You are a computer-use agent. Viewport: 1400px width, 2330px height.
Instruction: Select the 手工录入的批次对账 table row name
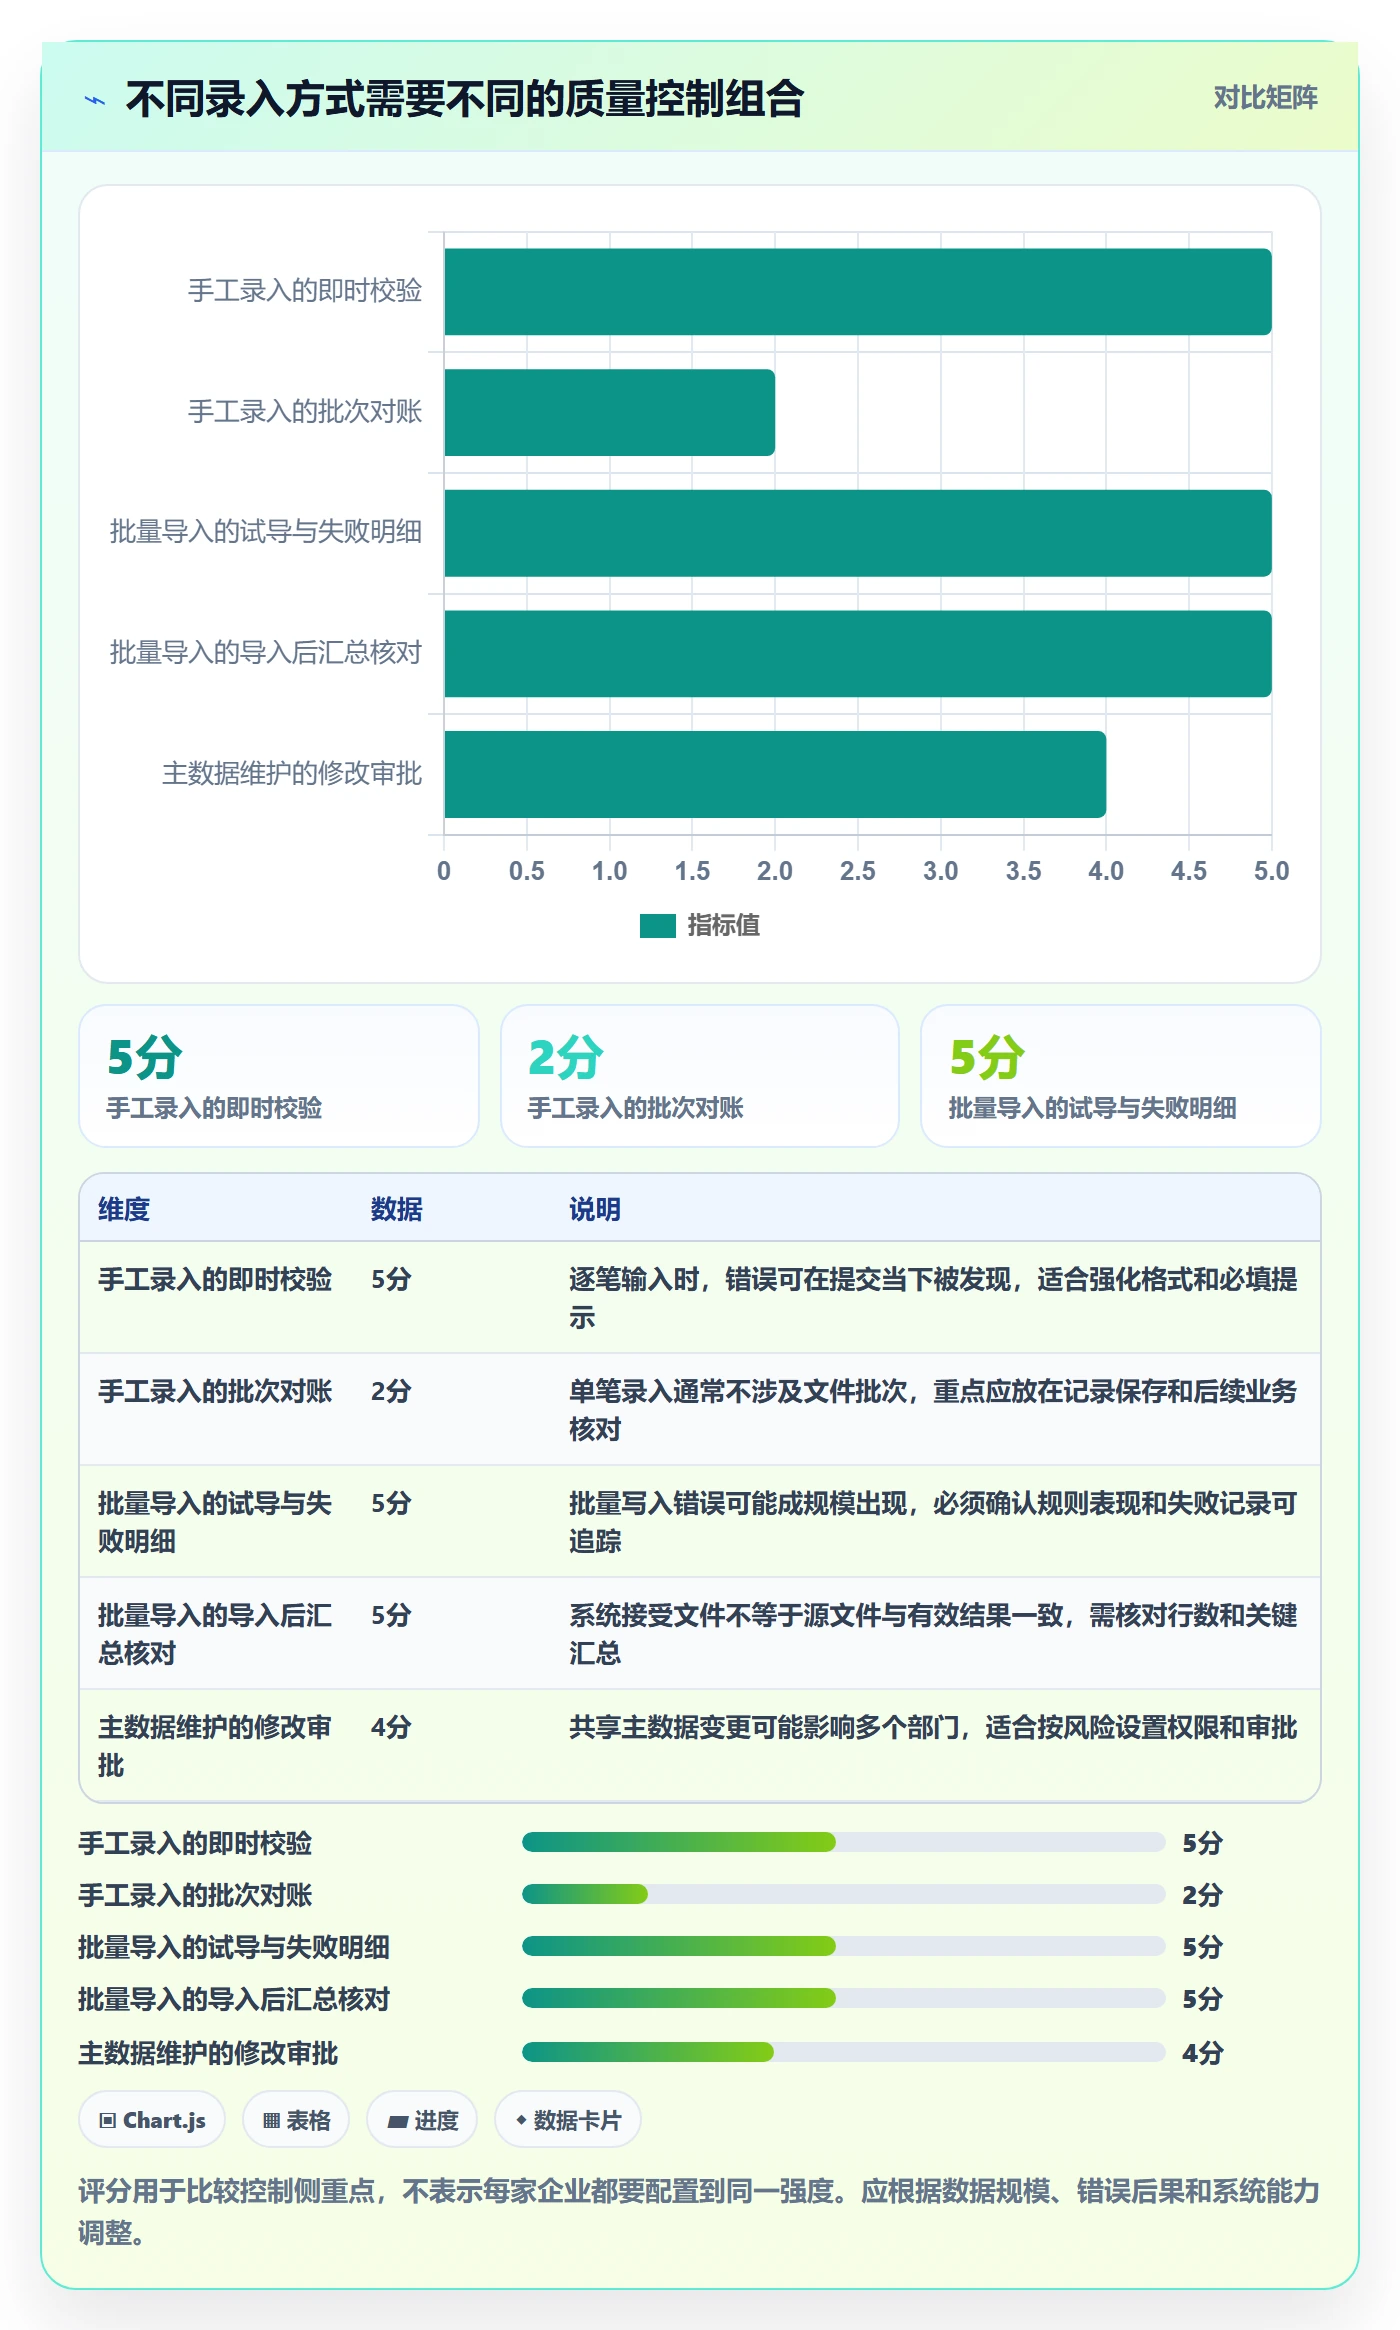pos(215,1392)
